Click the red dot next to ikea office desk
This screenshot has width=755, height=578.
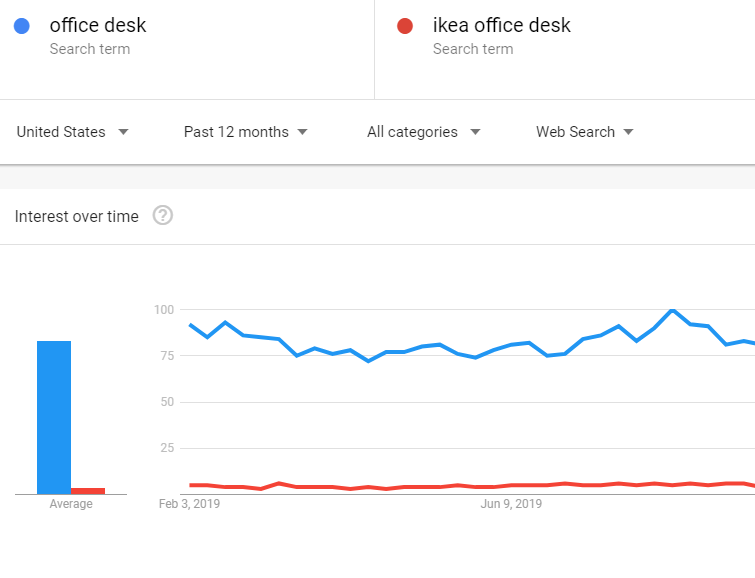coord(405,26)
